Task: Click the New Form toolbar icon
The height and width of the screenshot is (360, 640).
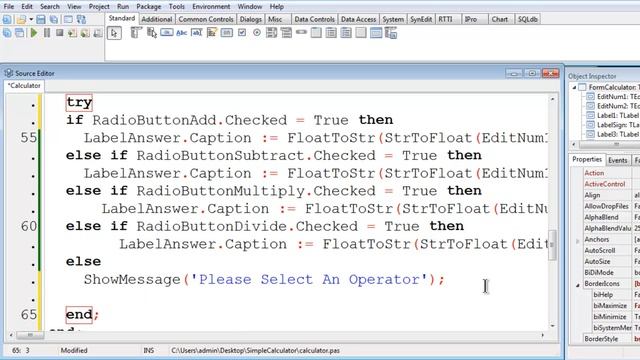Action: click(x=68, y=19)
